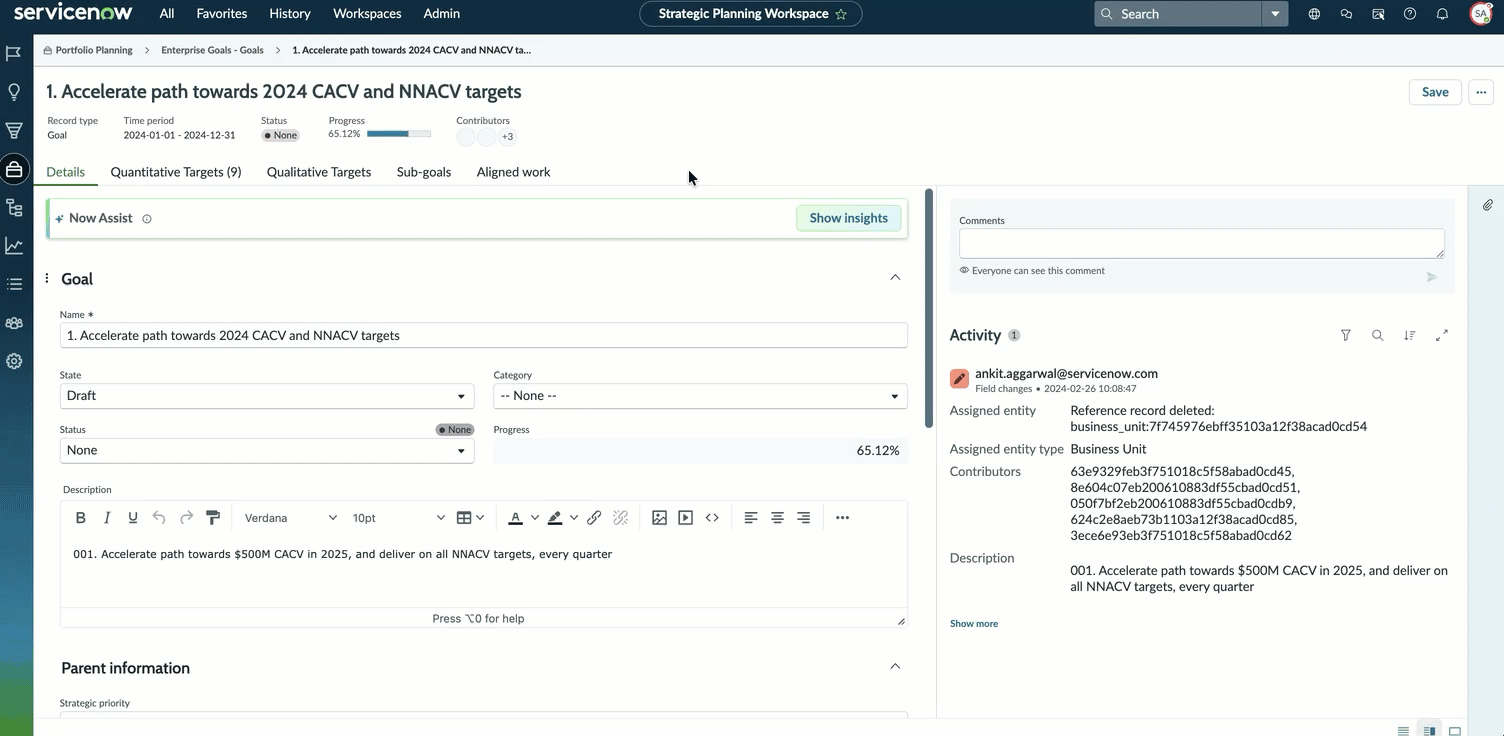Open the briefcase portfolio sidebar icon
Viewport: 1504px width, 736px height.
(x=14, y=169)
